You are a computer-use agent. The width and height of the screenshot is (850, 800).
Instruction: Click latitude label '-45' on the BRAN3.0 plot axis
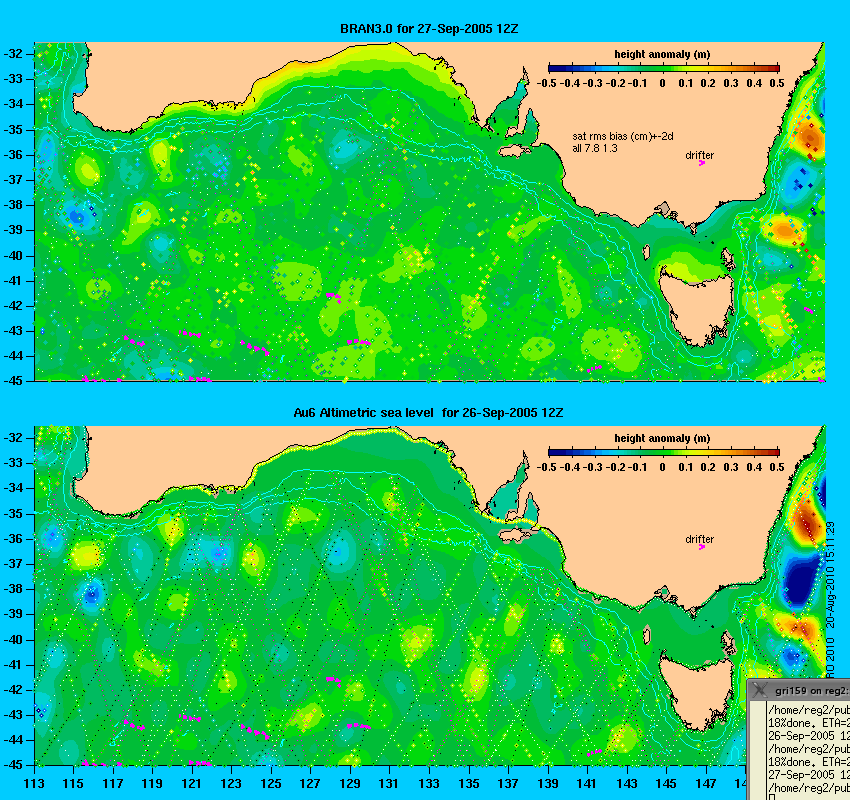pos(13,381)
